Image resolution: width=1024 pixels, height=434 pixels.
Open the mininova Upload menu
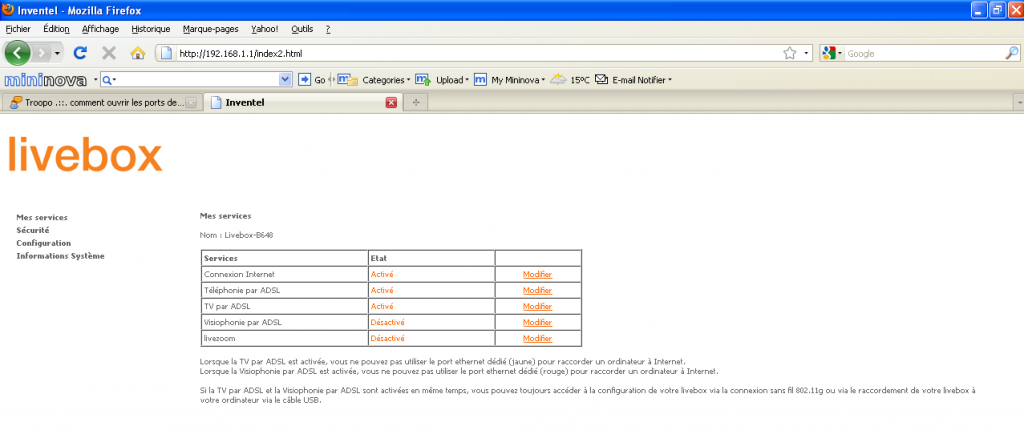[443, 80]
